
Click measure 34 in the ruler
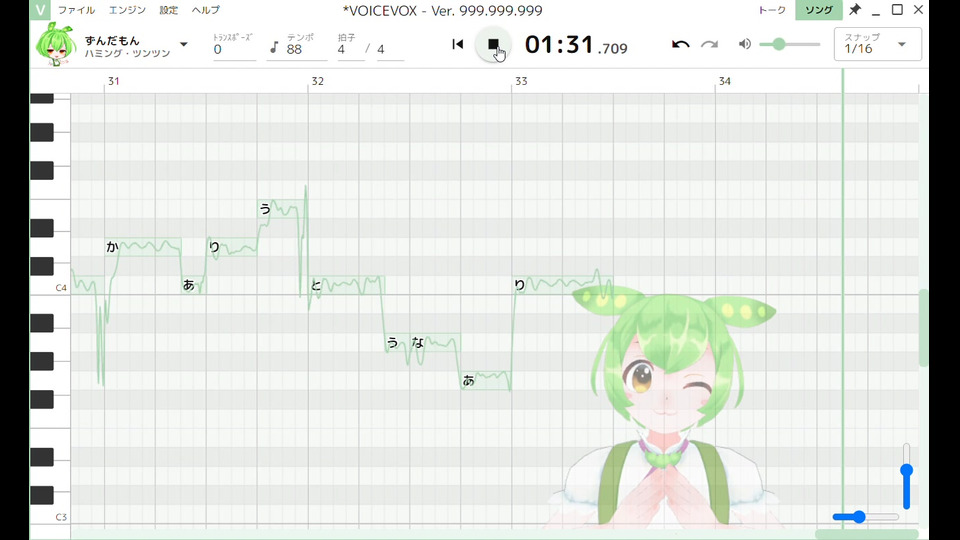click(724, 81)
